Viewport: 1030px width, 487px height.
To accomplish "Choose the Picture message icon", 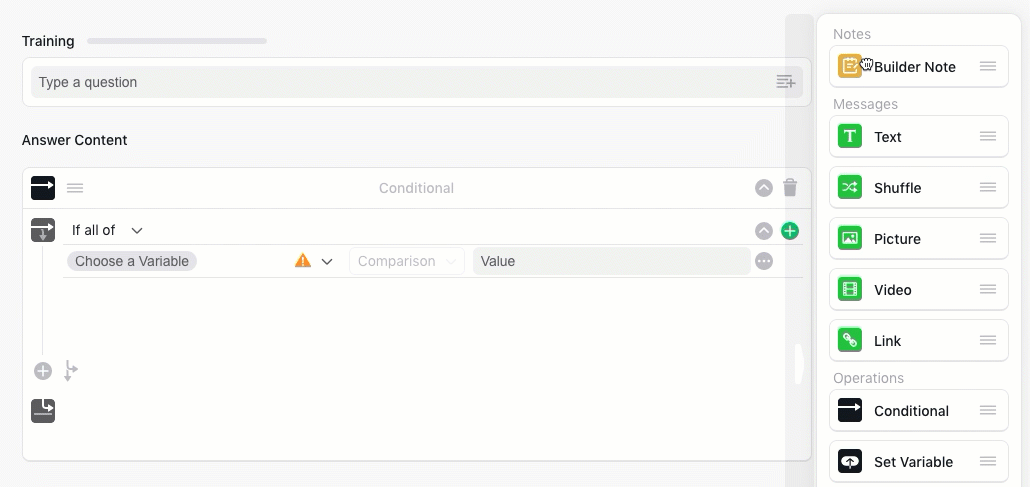I will click(x=850, y=239).
